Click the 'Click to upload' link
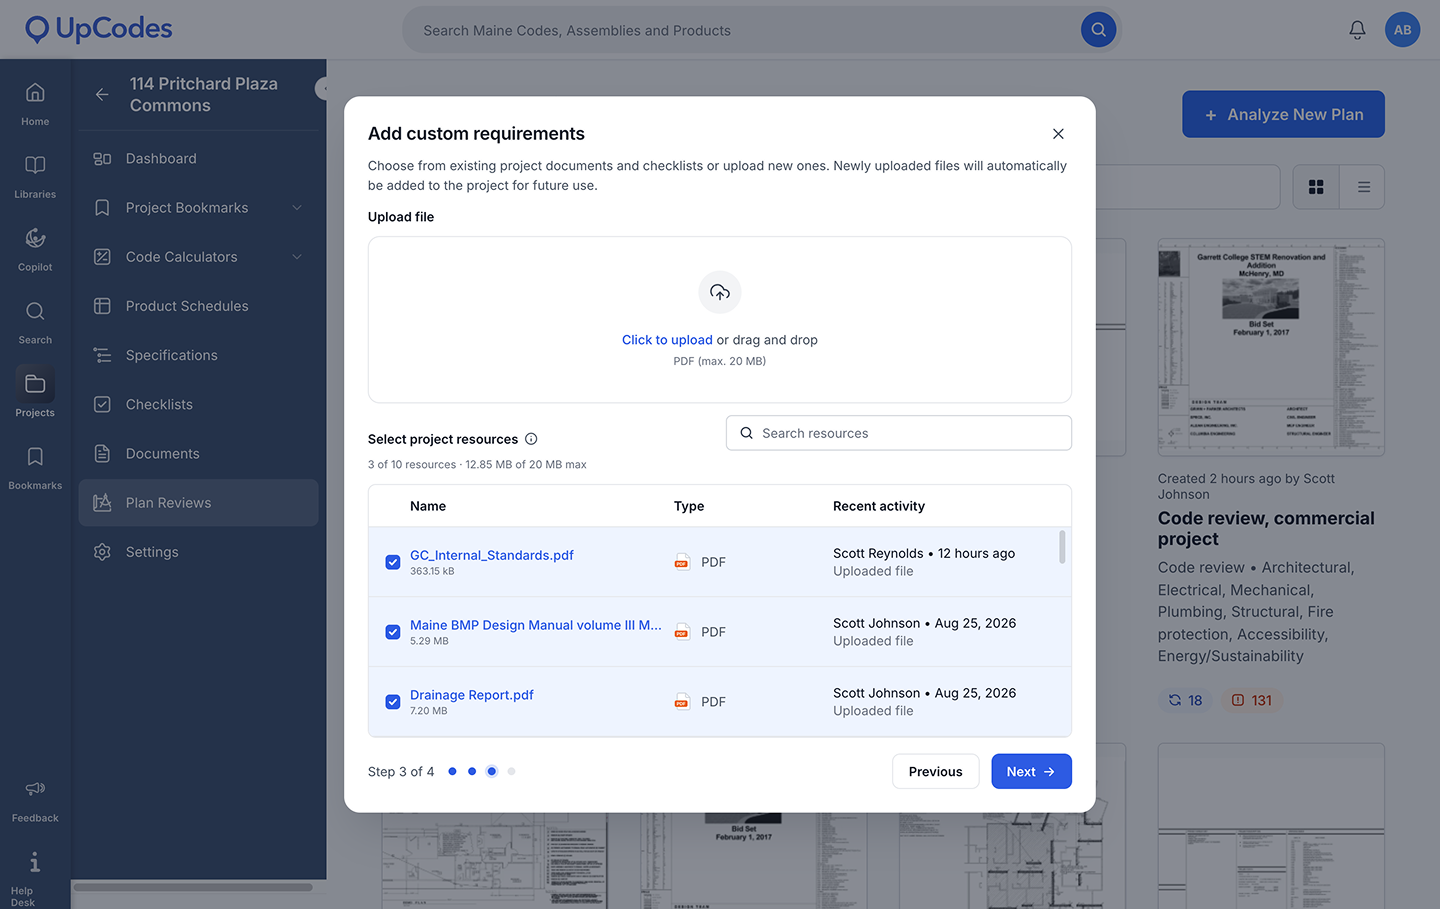 point(667,340)
